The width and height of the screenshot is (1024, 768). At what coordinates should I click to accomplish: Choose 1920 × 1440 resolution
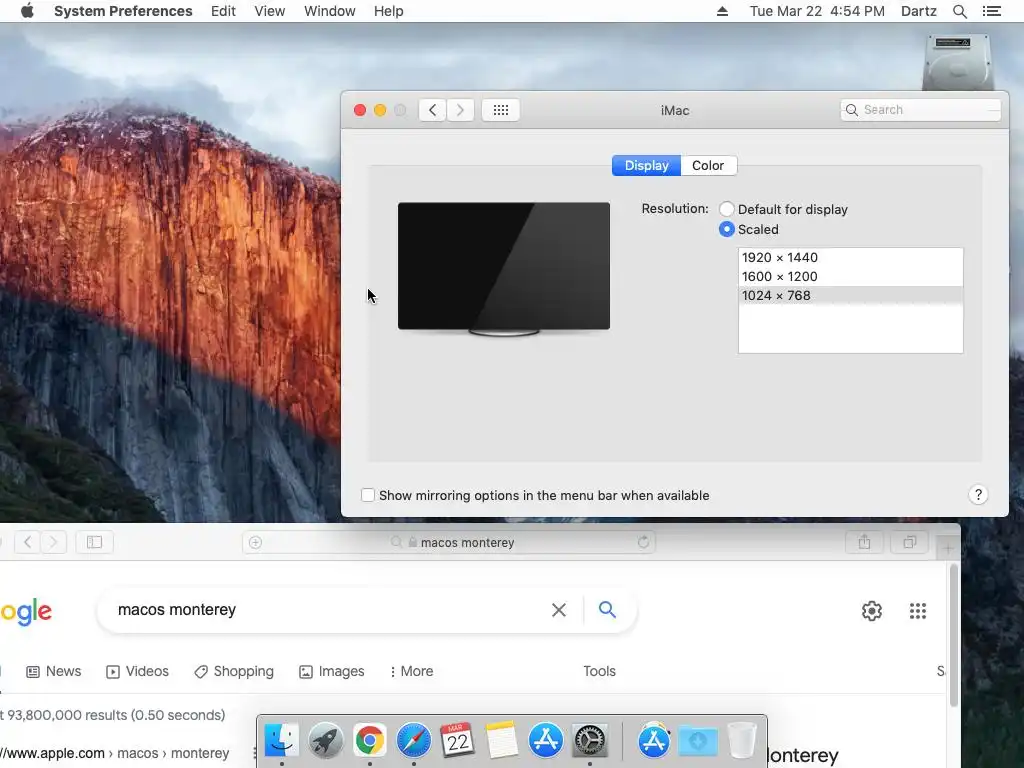[850, 257]
